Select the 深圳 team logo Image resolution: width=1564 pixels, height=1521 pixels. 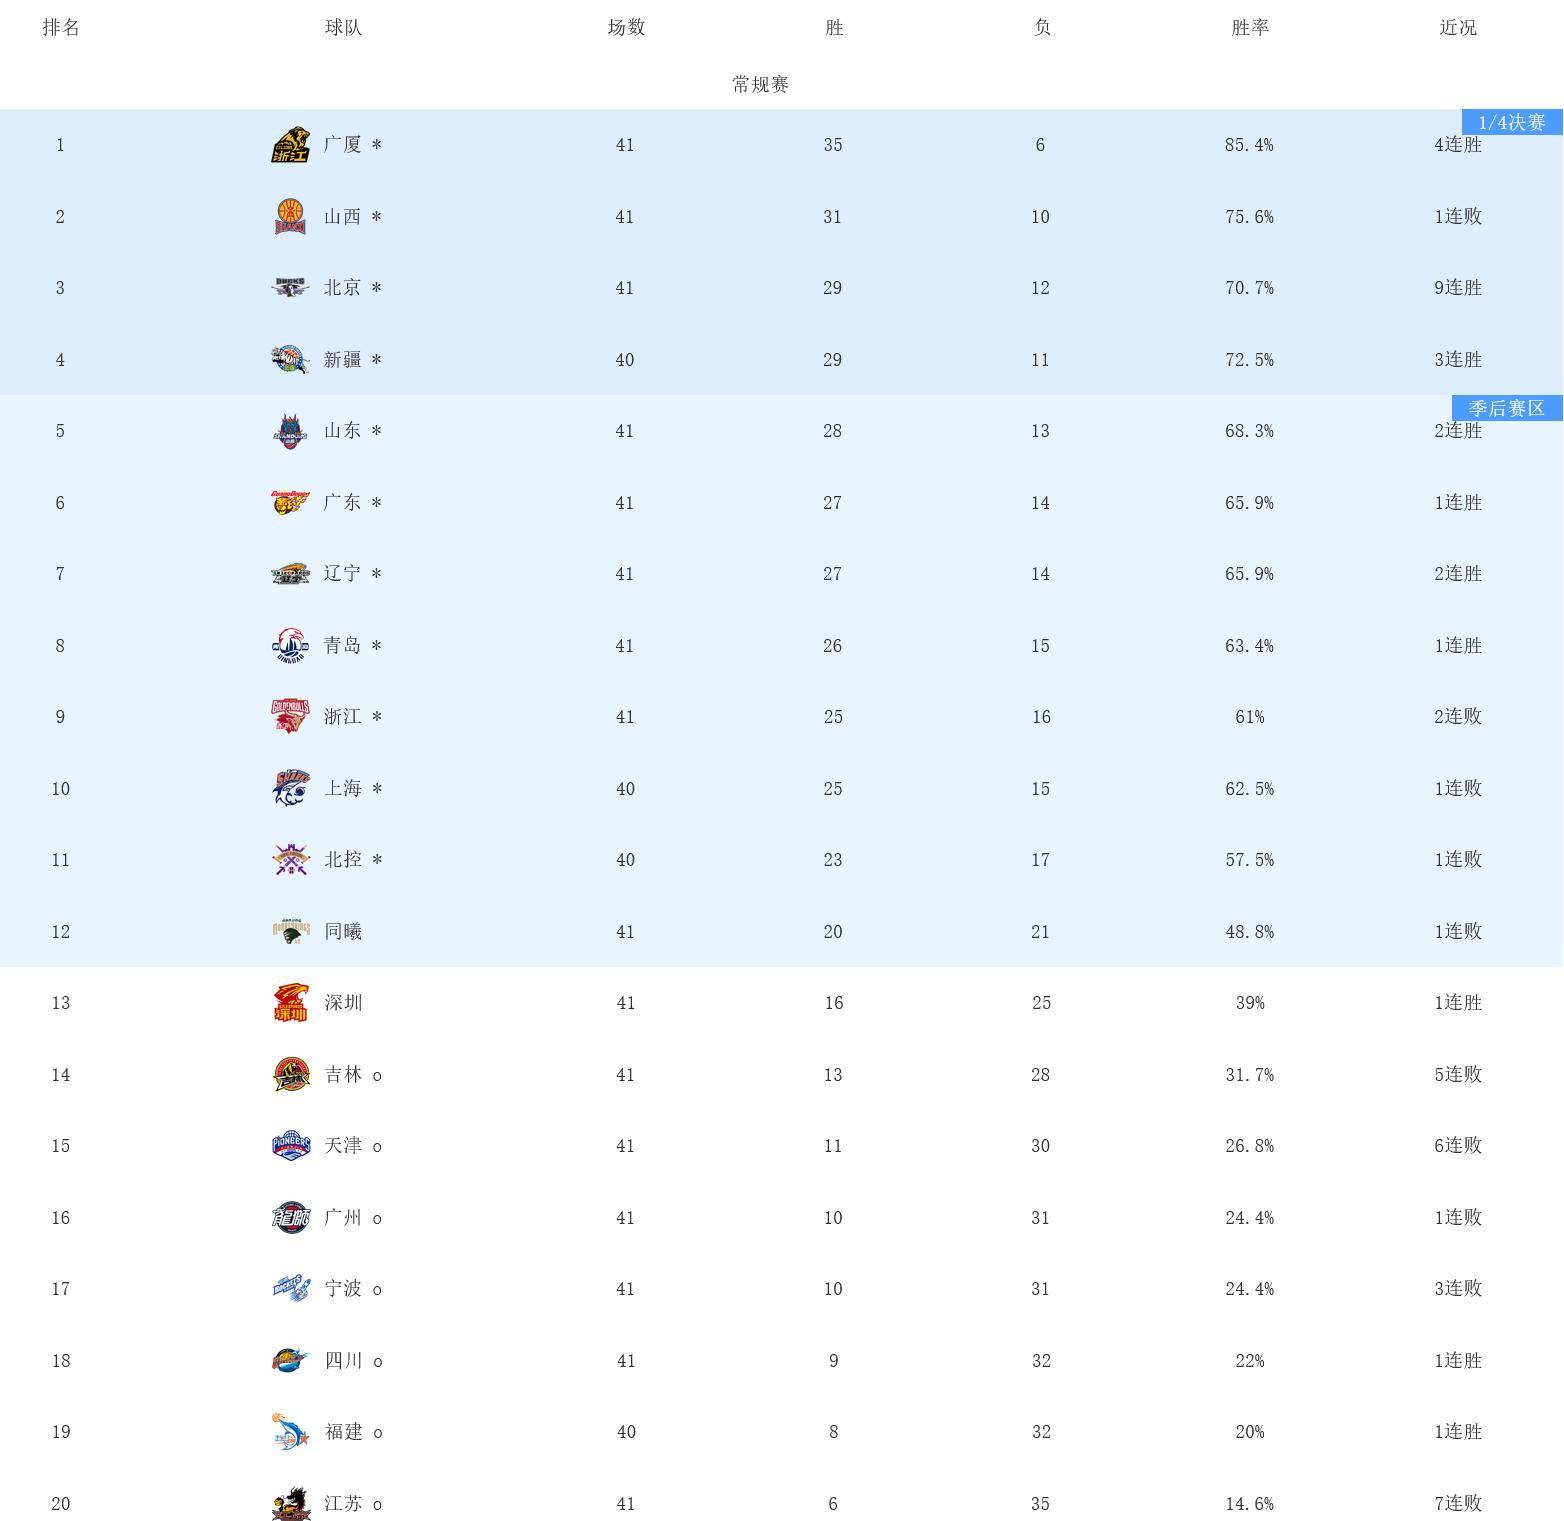(x=290, y=1003)
